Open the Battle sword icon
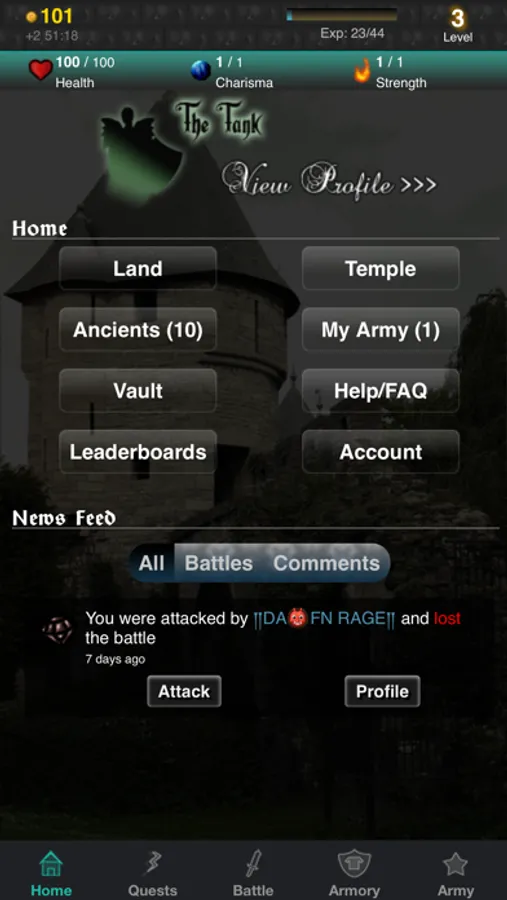The width and height of the screenshot is (507, 900). [x=253, y=864]
